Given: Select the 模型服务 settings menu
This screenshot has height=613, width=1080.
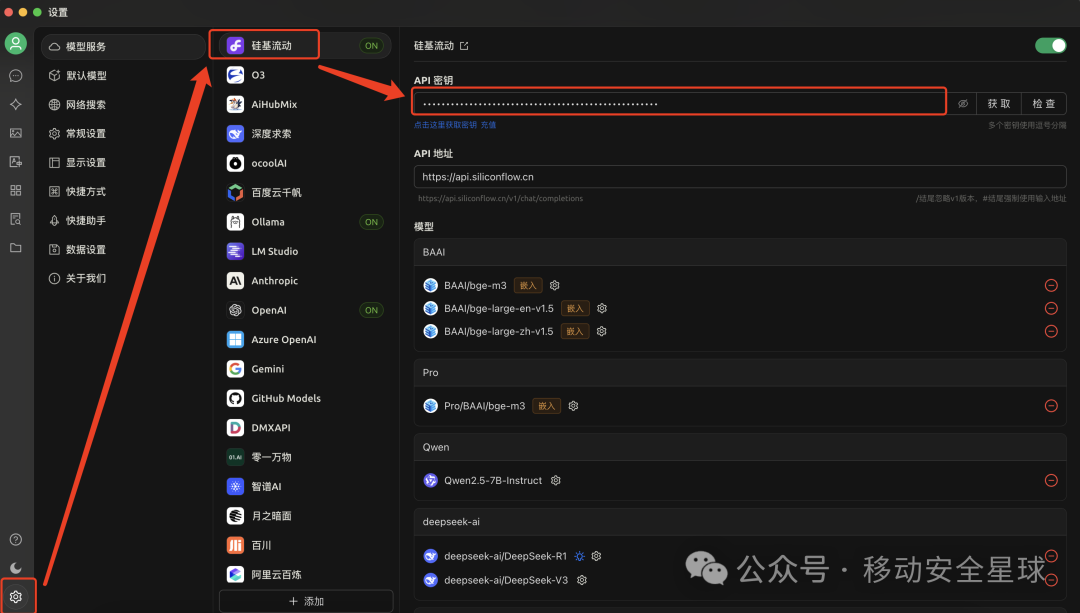Looking at the screenshot, I should tap(123, 46).
